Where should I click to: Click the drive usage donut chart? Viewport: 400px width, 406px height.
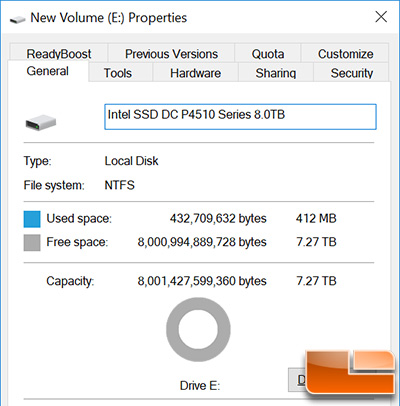[198, 329]
